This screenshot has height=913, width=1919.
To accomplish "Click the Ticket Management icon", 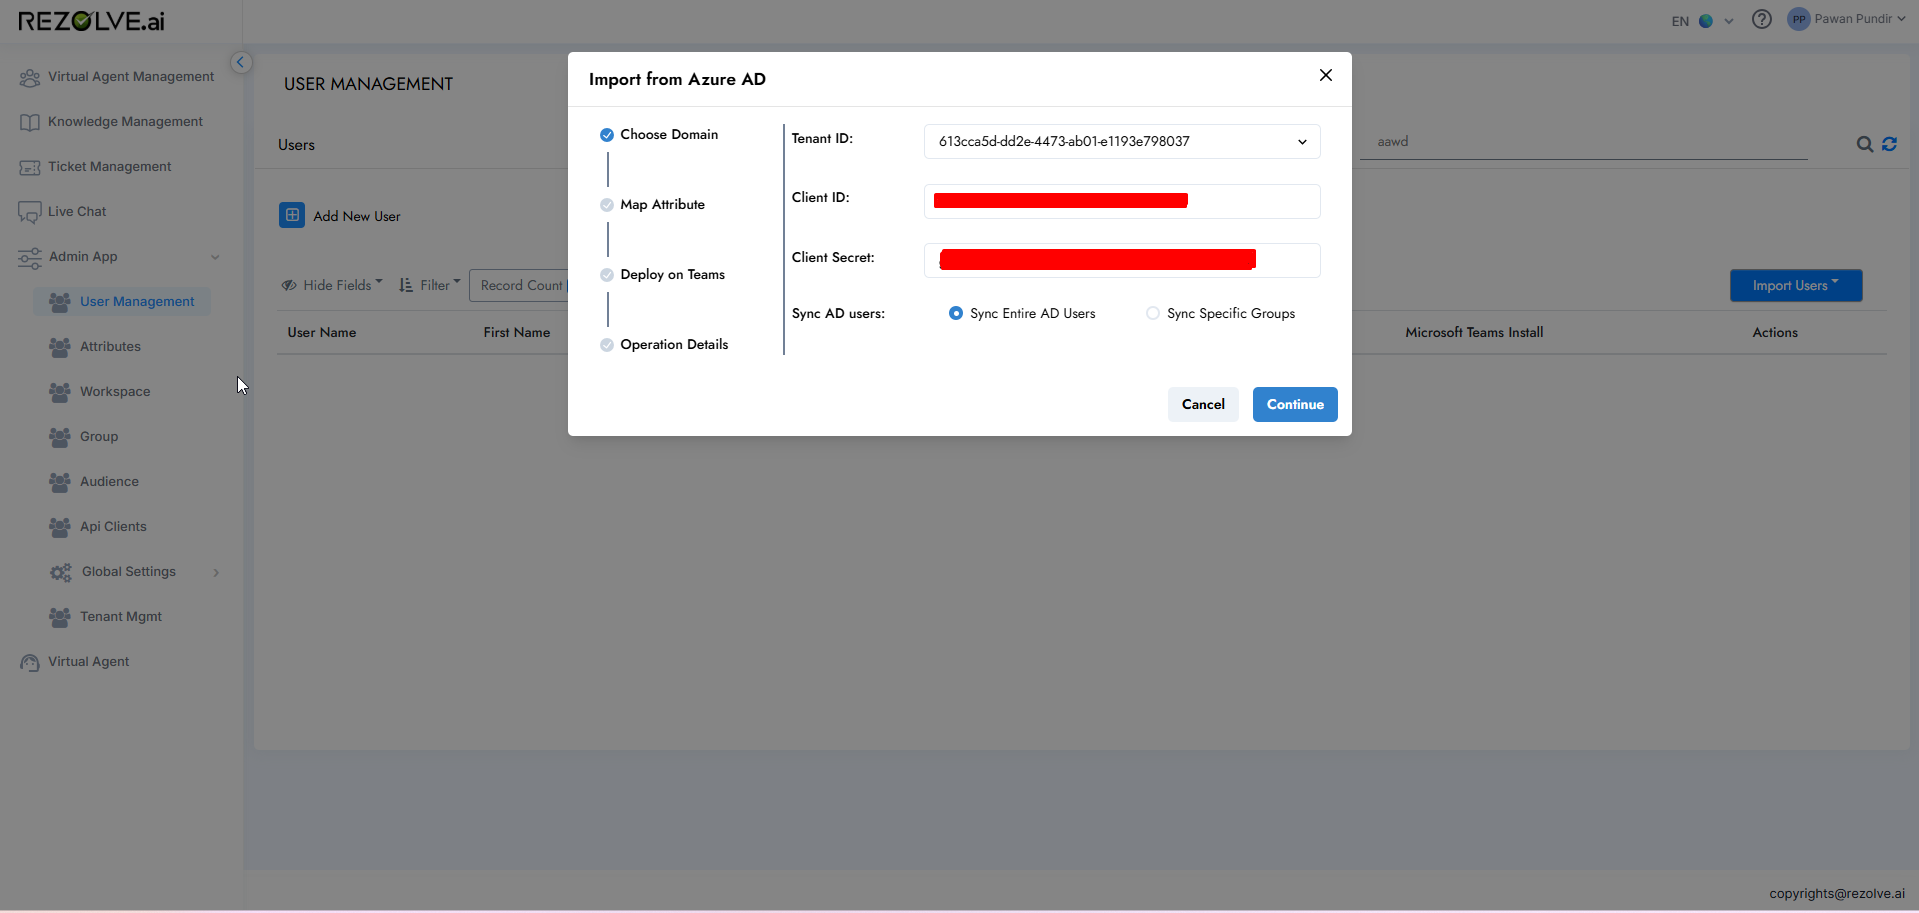I will pyautogui.click(x=29, y=167).
